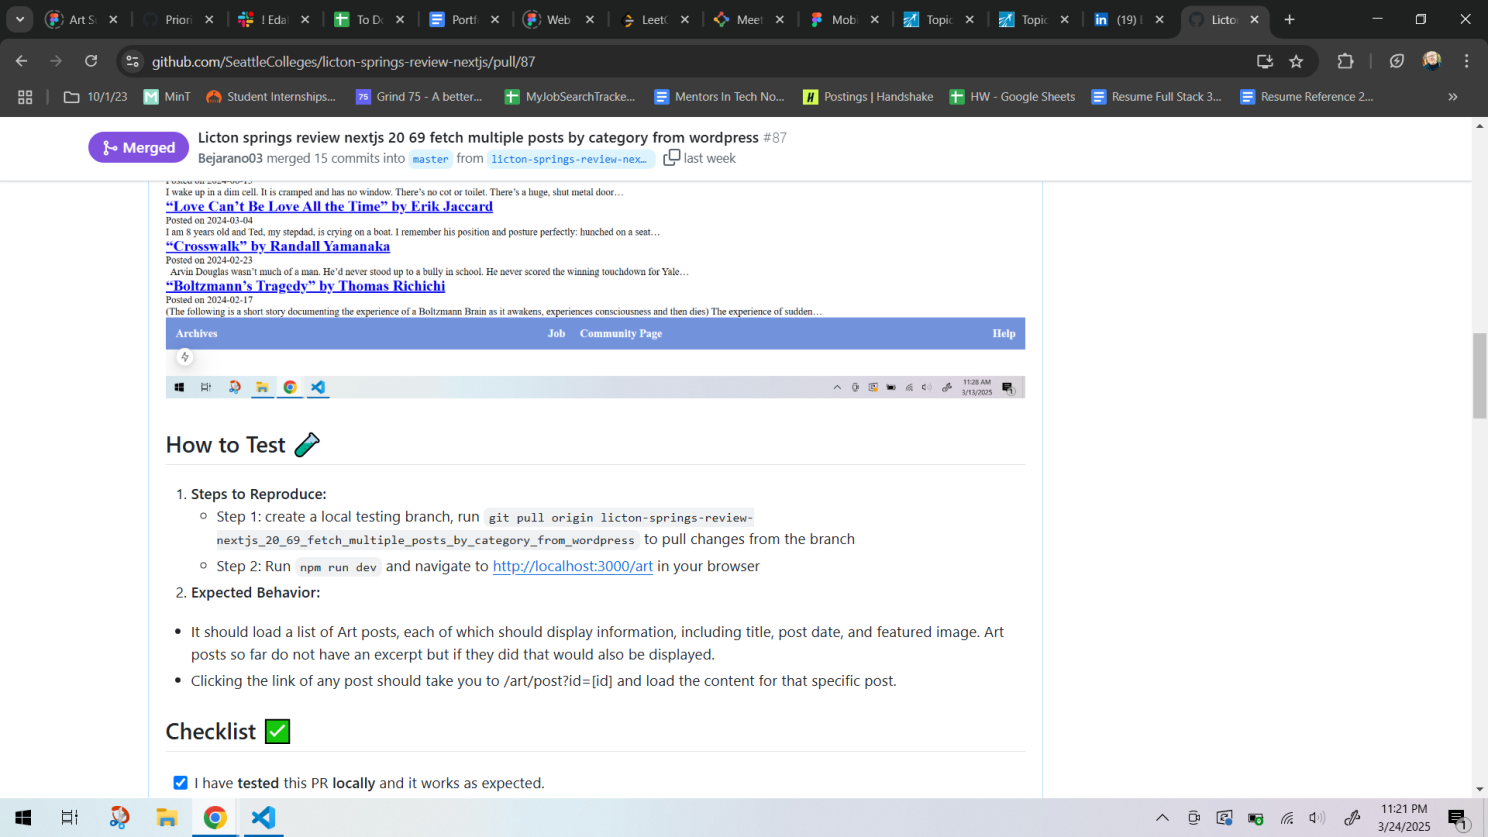This screenshot has height=837, width=1488.
Task: Enable the browser performance saver leaf icon
Action: (x=1396, y=61)
